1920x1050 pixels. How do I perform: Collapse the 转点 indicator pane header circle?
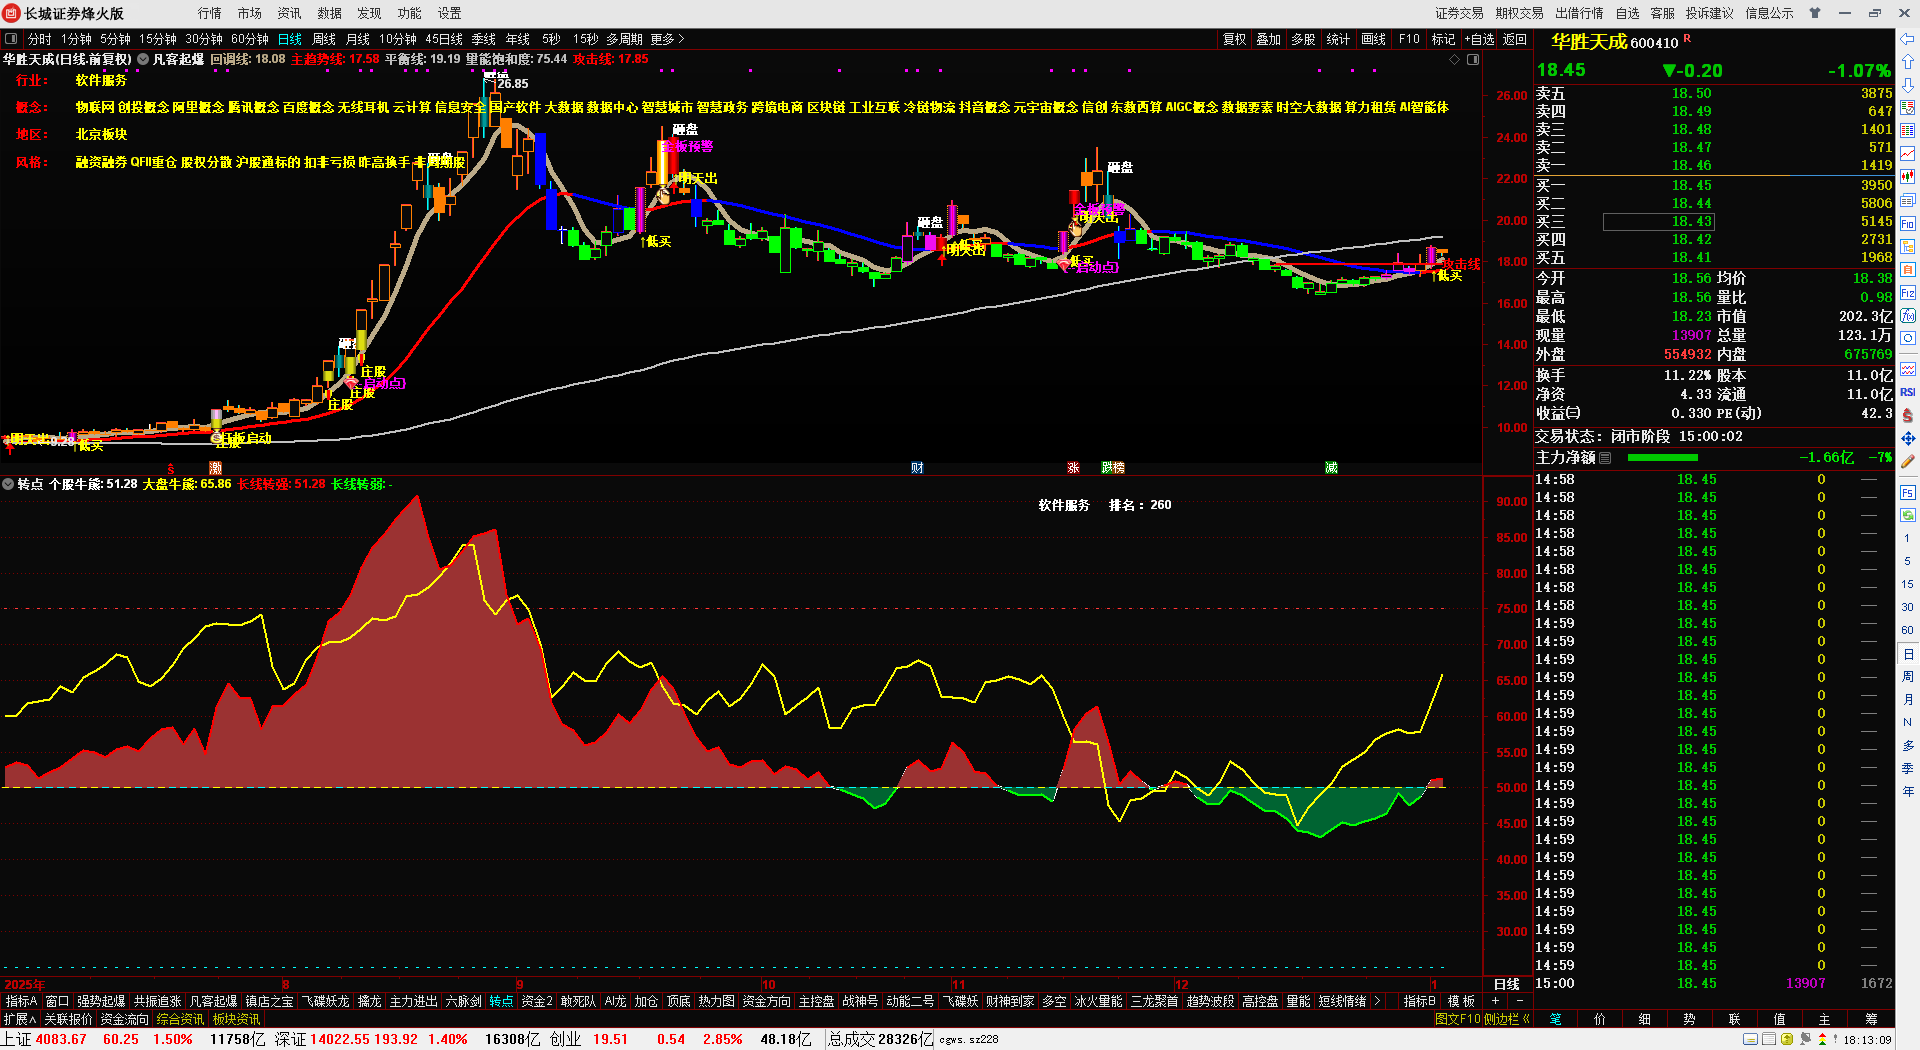click(x=8, y=484)
